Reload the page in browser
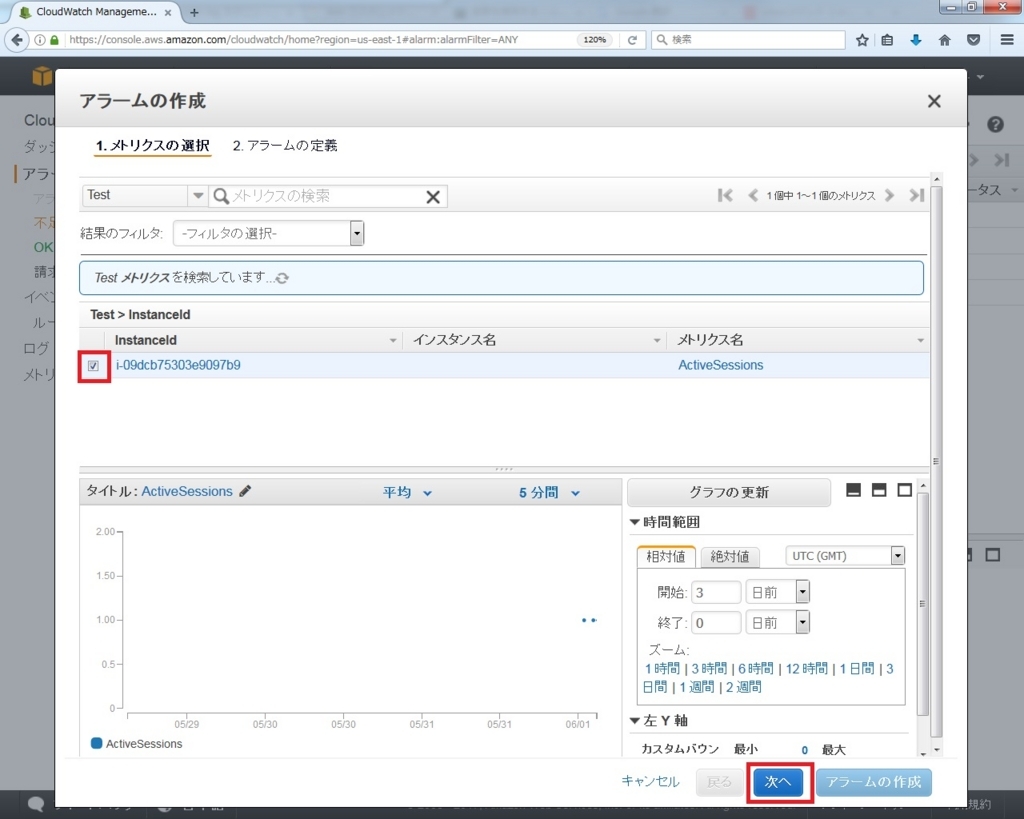The image size is (1024, 819). pyautogui.click(x=632, y=40)
